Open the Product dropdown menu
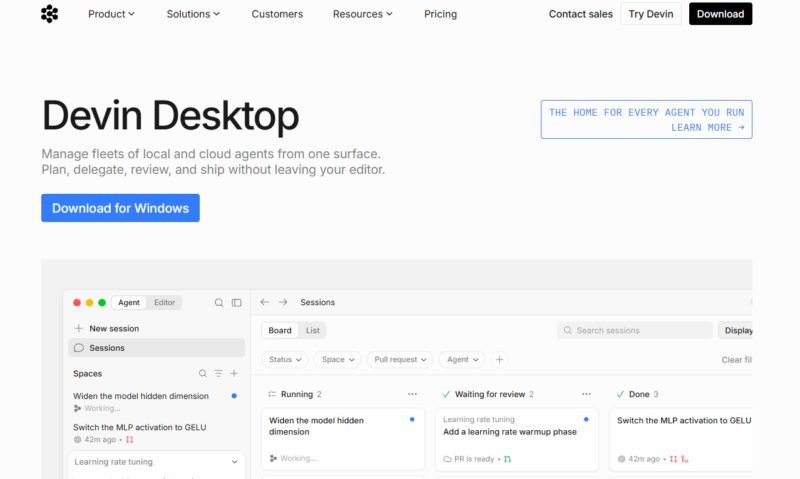 tap(111, 14)
